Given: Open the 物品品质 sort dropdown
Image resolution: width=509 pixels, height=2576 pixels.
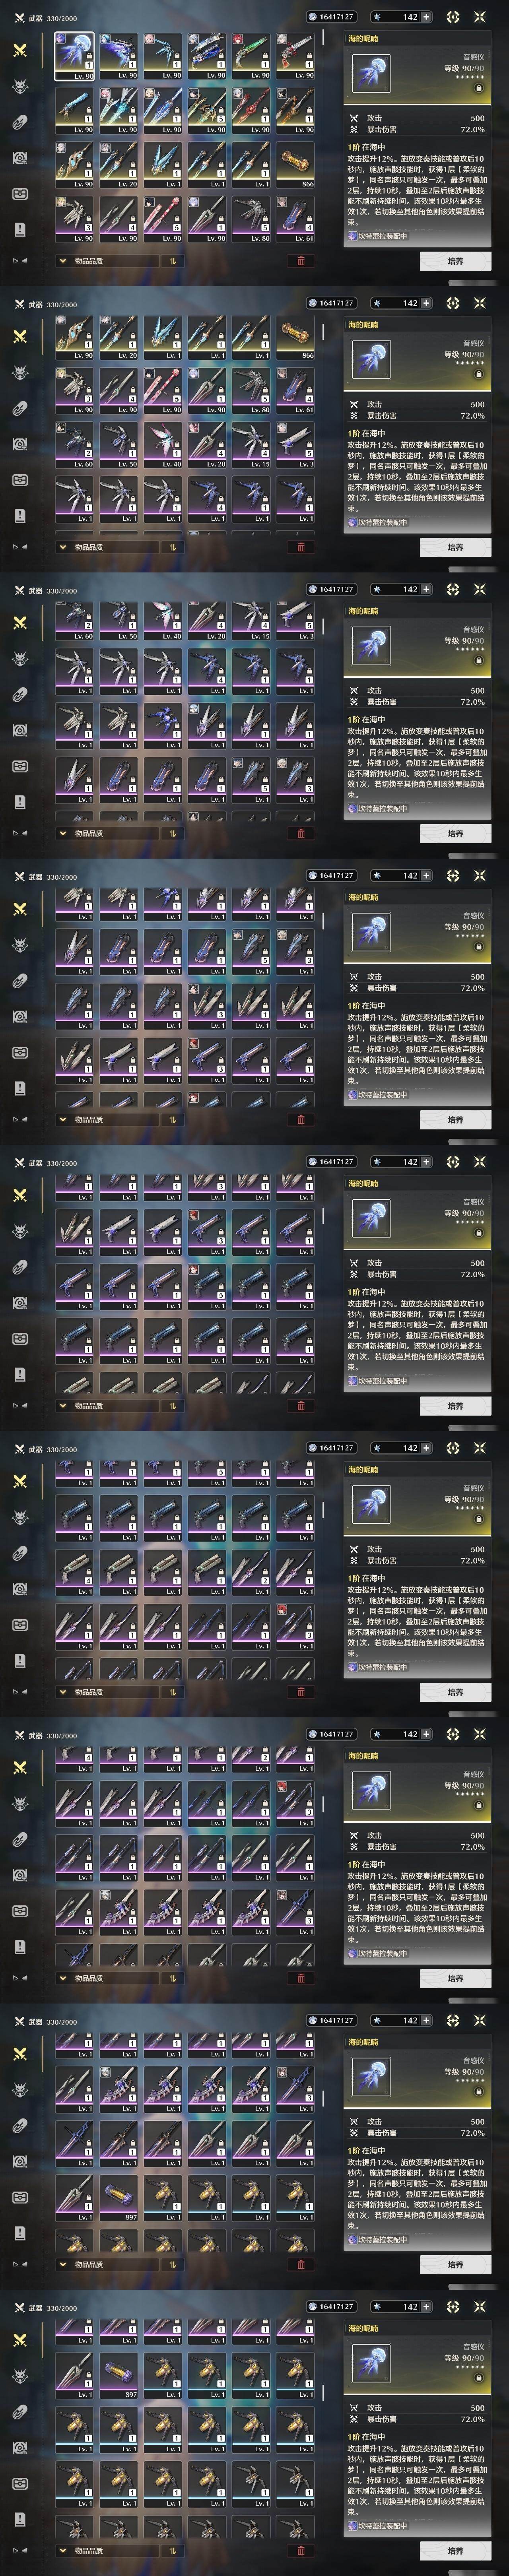Looking at the screenshot, I should tap(106, 261).
